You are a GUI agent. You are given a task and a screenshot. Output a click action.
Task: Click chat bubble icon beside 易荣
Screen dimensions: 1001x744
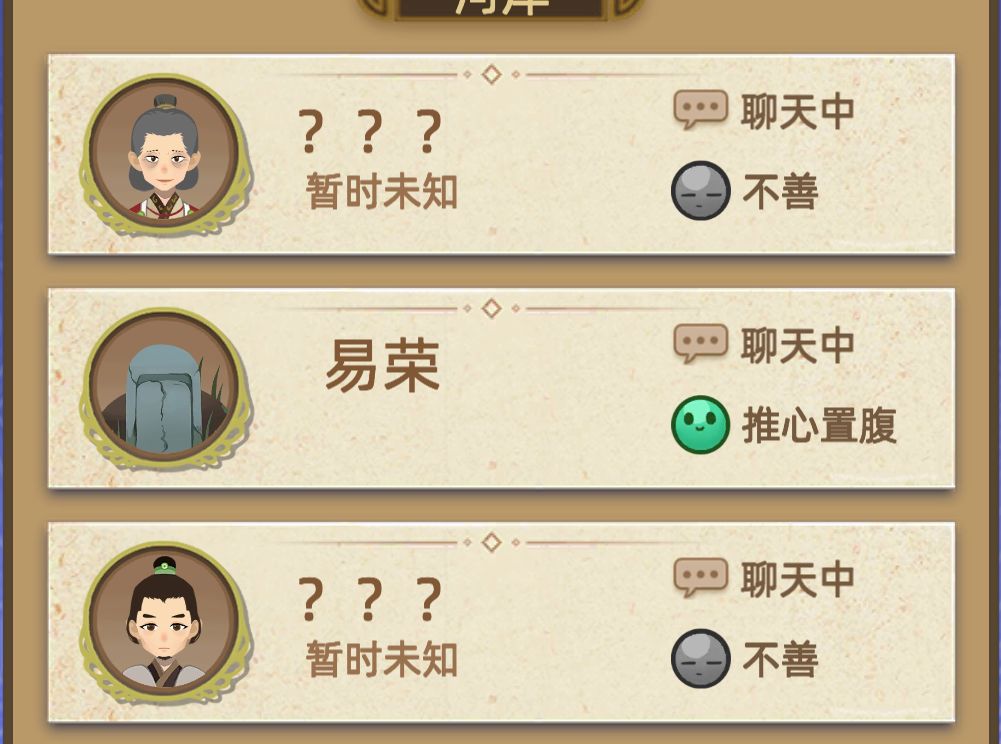(700, 344)
